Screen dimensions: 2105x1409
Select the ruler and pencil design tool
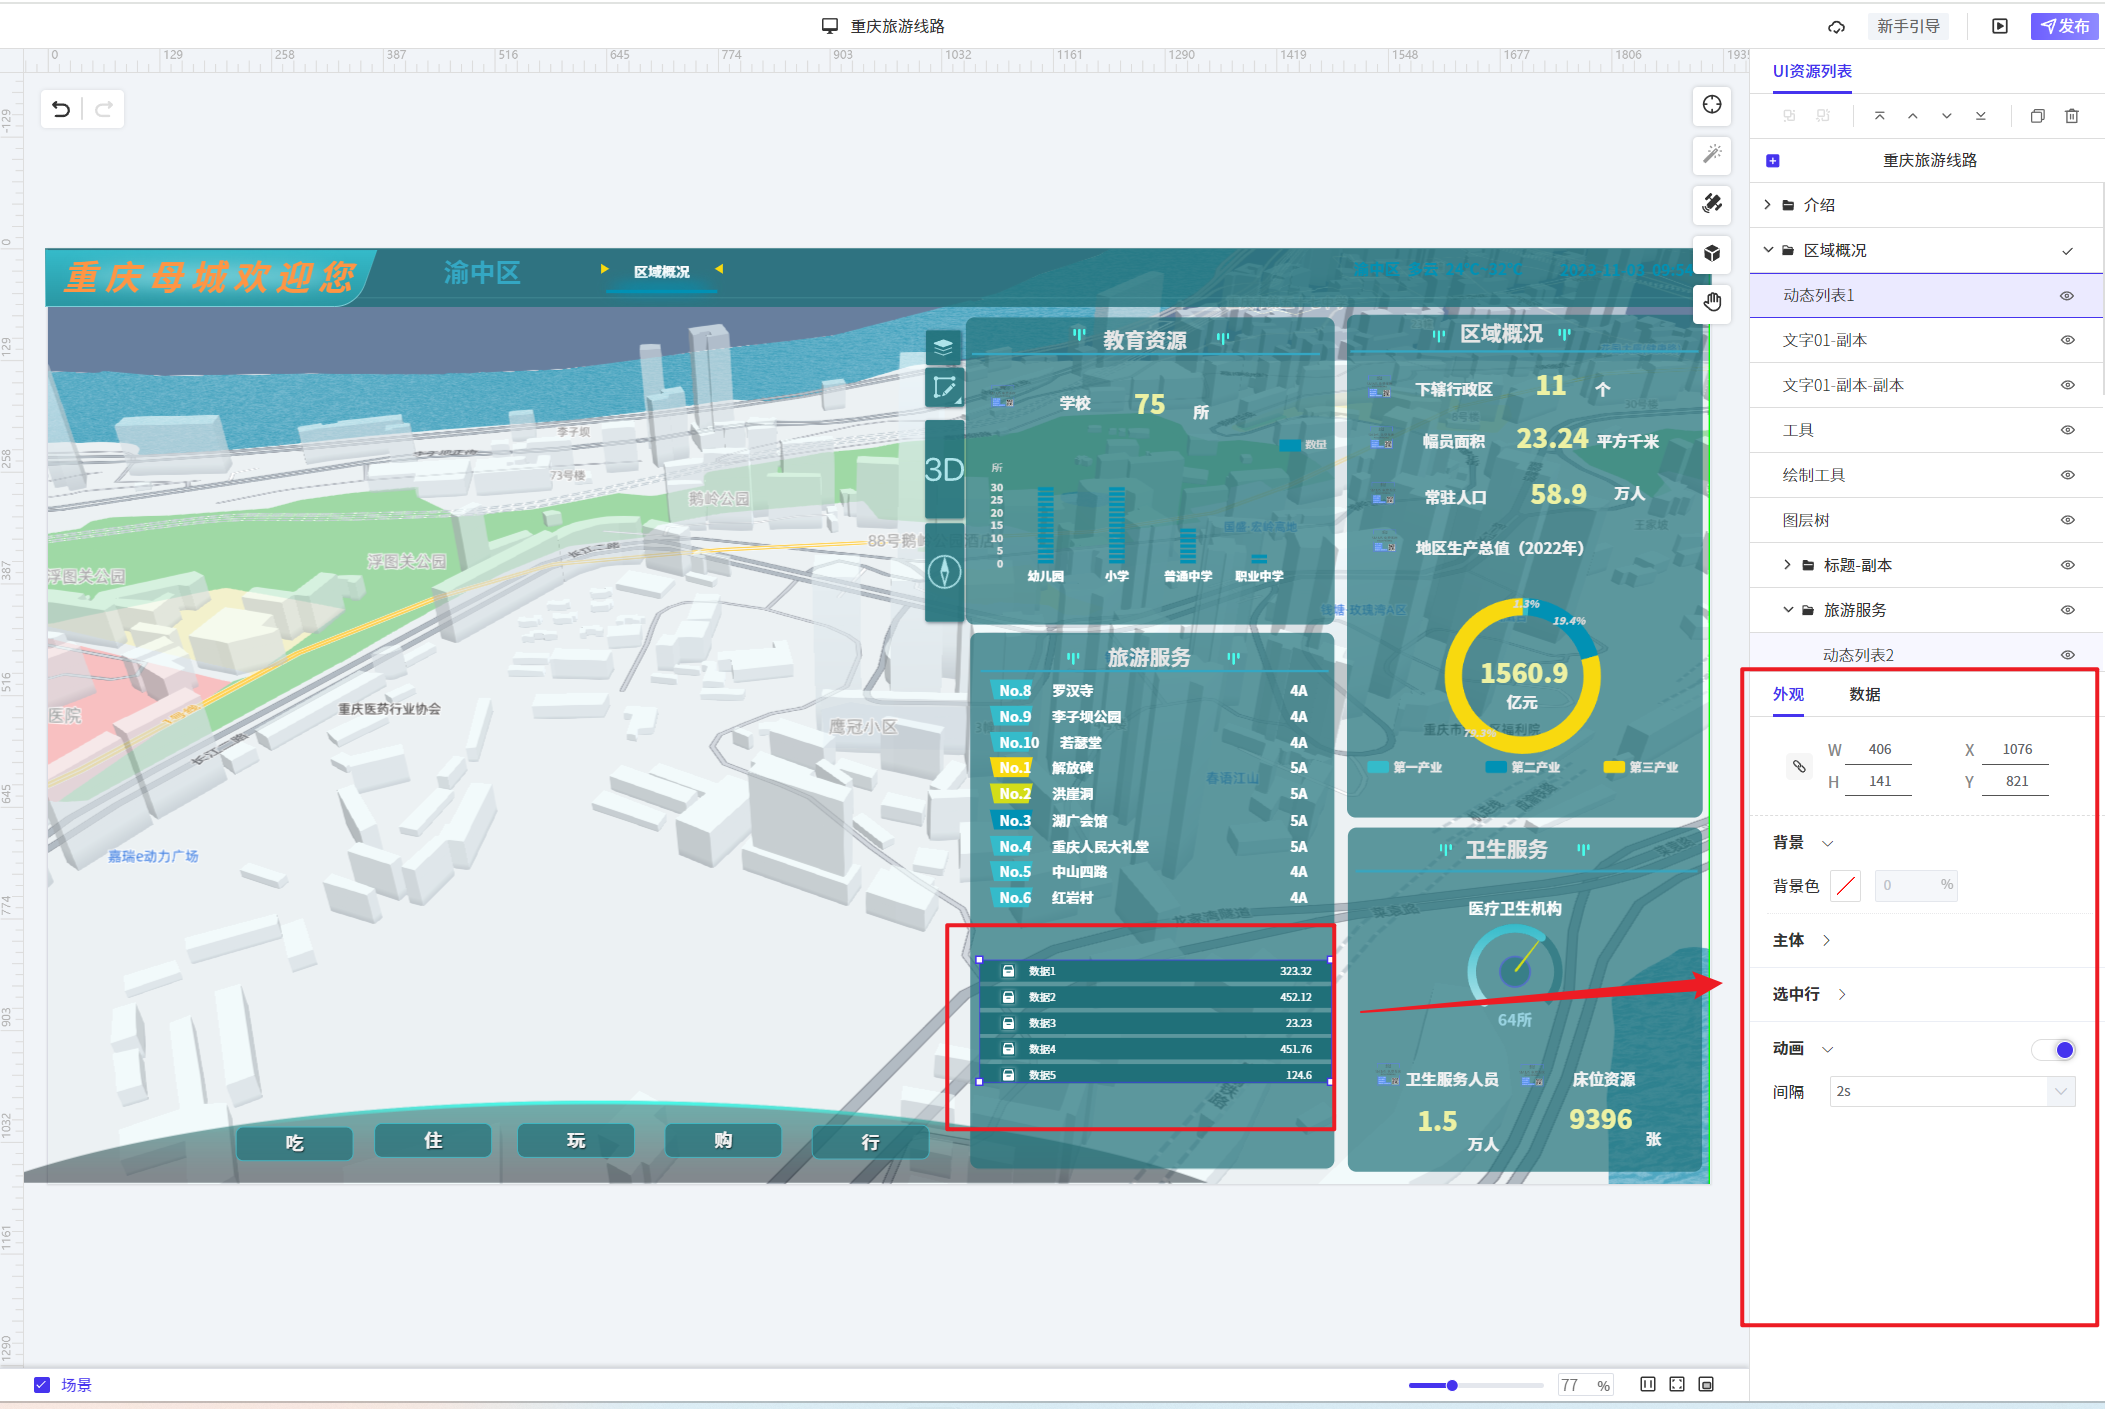(1712, 203)
